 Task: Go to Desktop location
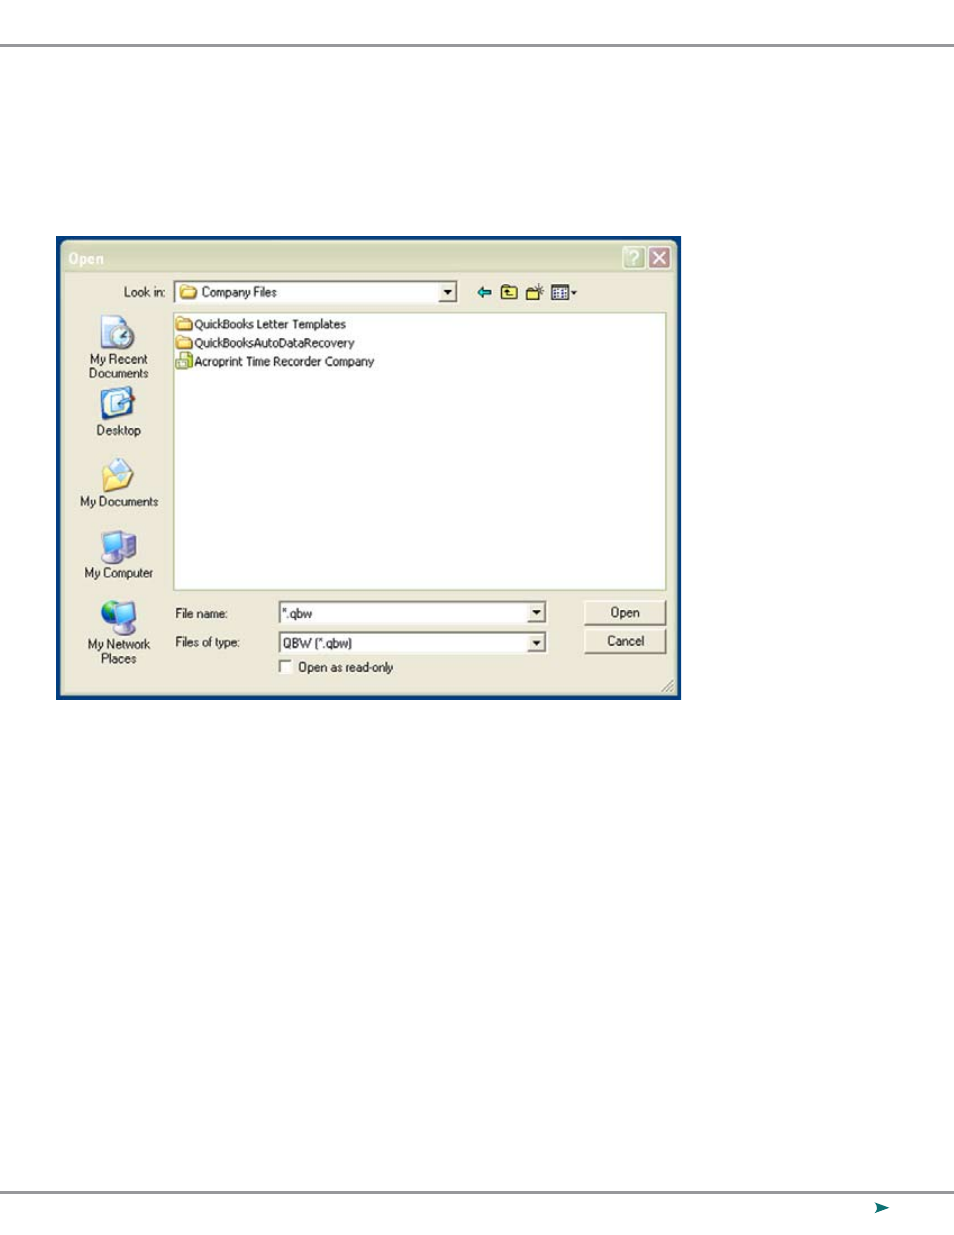click(118, 412)
